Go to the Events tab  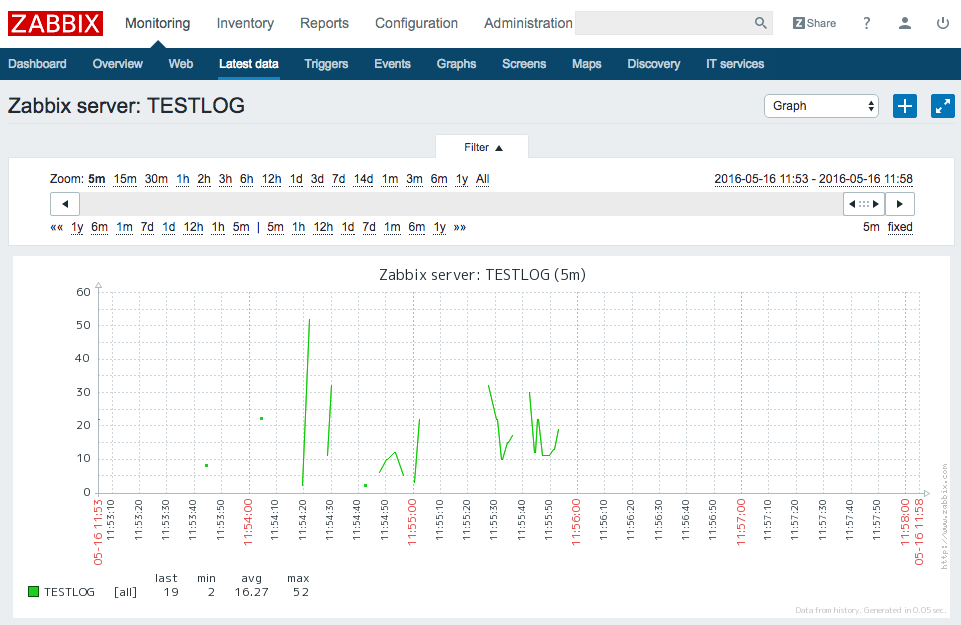point(392,64)
